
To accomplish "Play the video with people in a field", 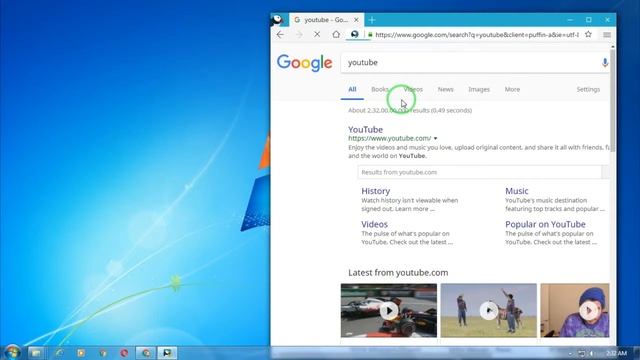I will pyautogui.click(x=489, y=311).
